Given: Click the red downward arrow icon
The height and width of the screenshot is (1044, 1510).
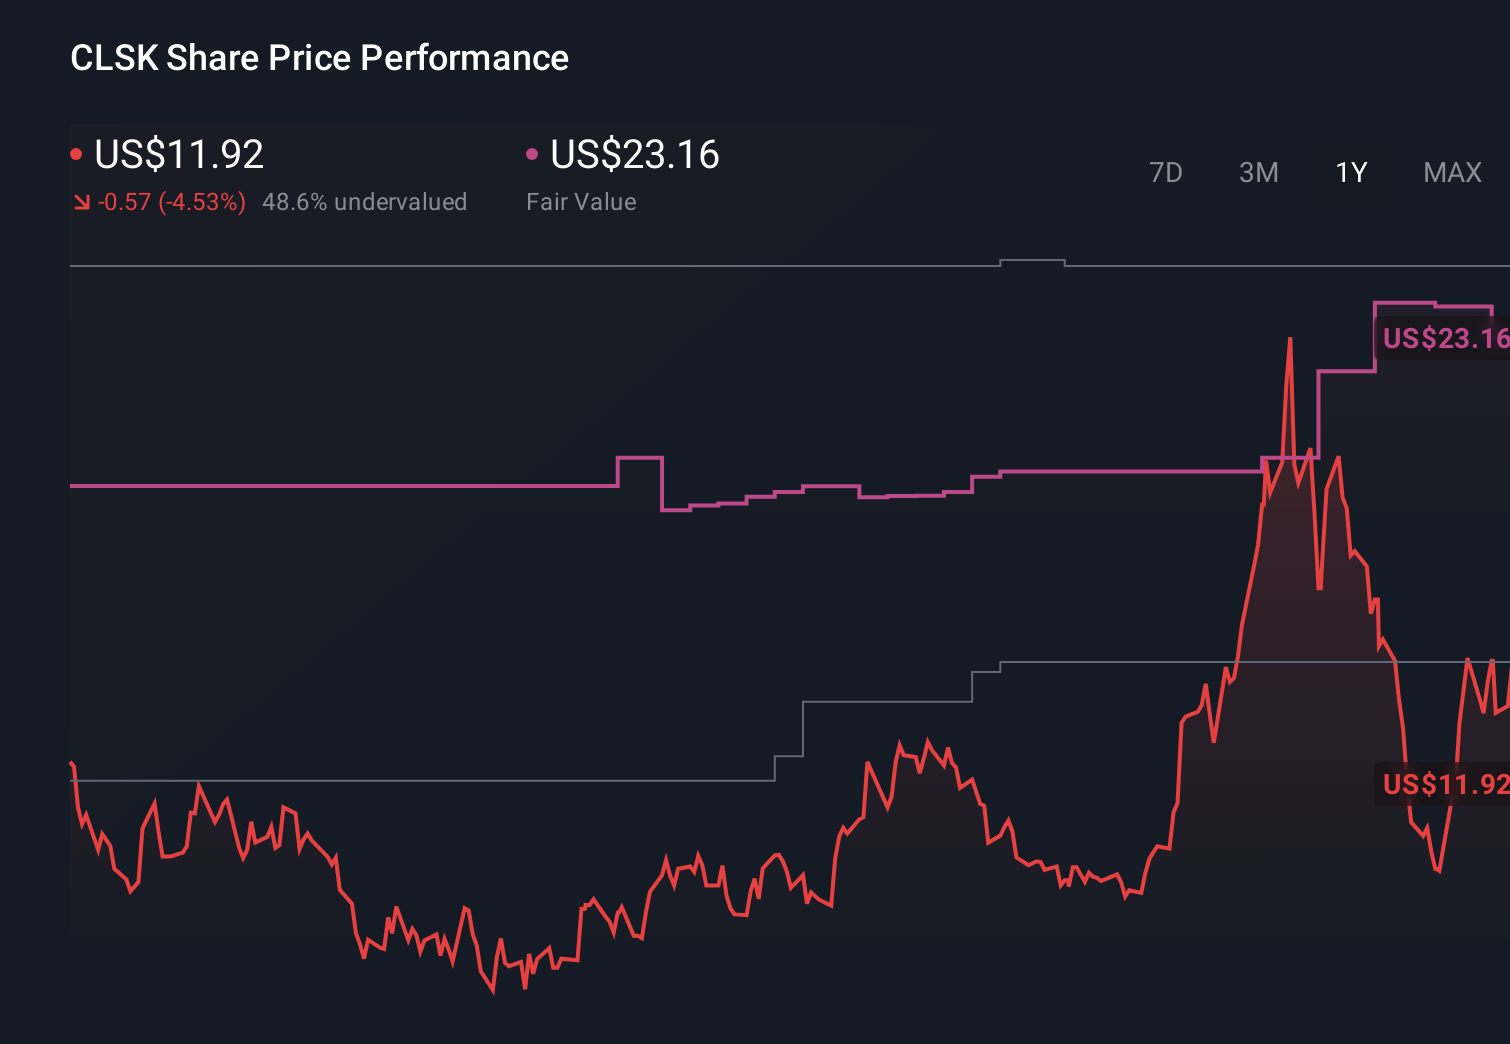Looking at the screenshot, I should pyautogui.click(x=81, y=203).
